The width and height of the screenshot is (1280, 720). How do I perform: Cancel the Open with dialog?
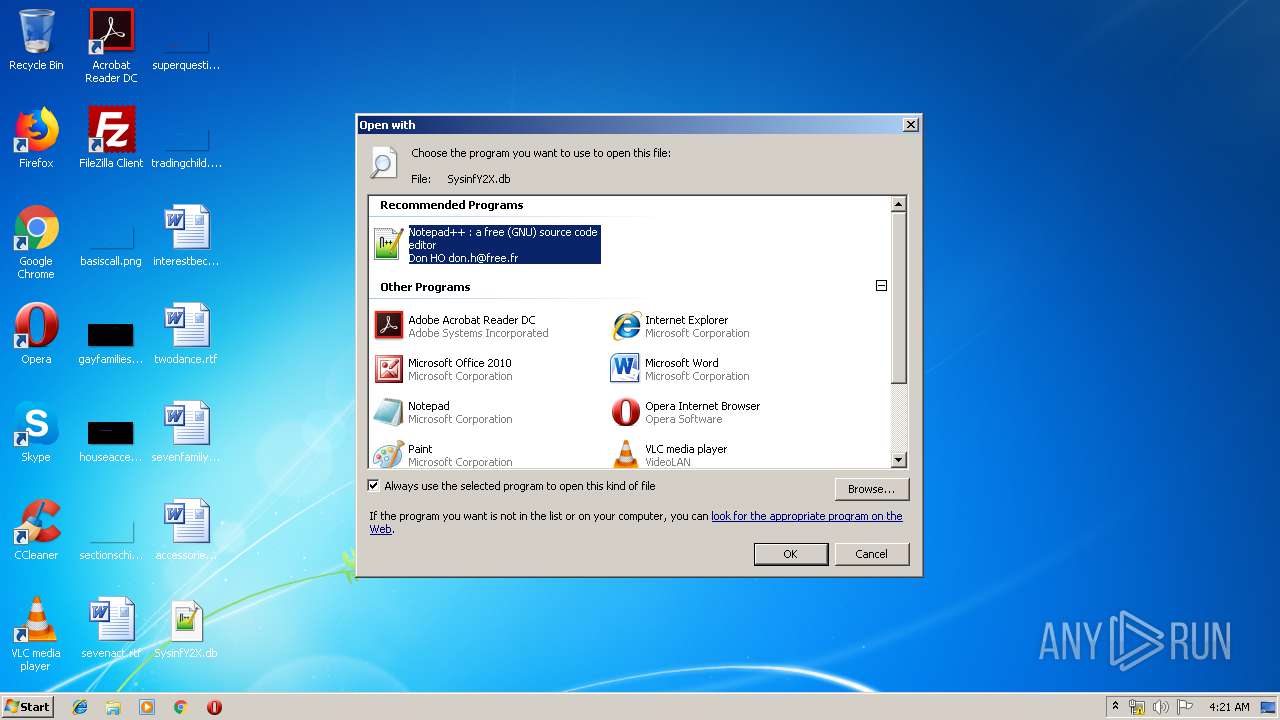[x=871, y=554]
